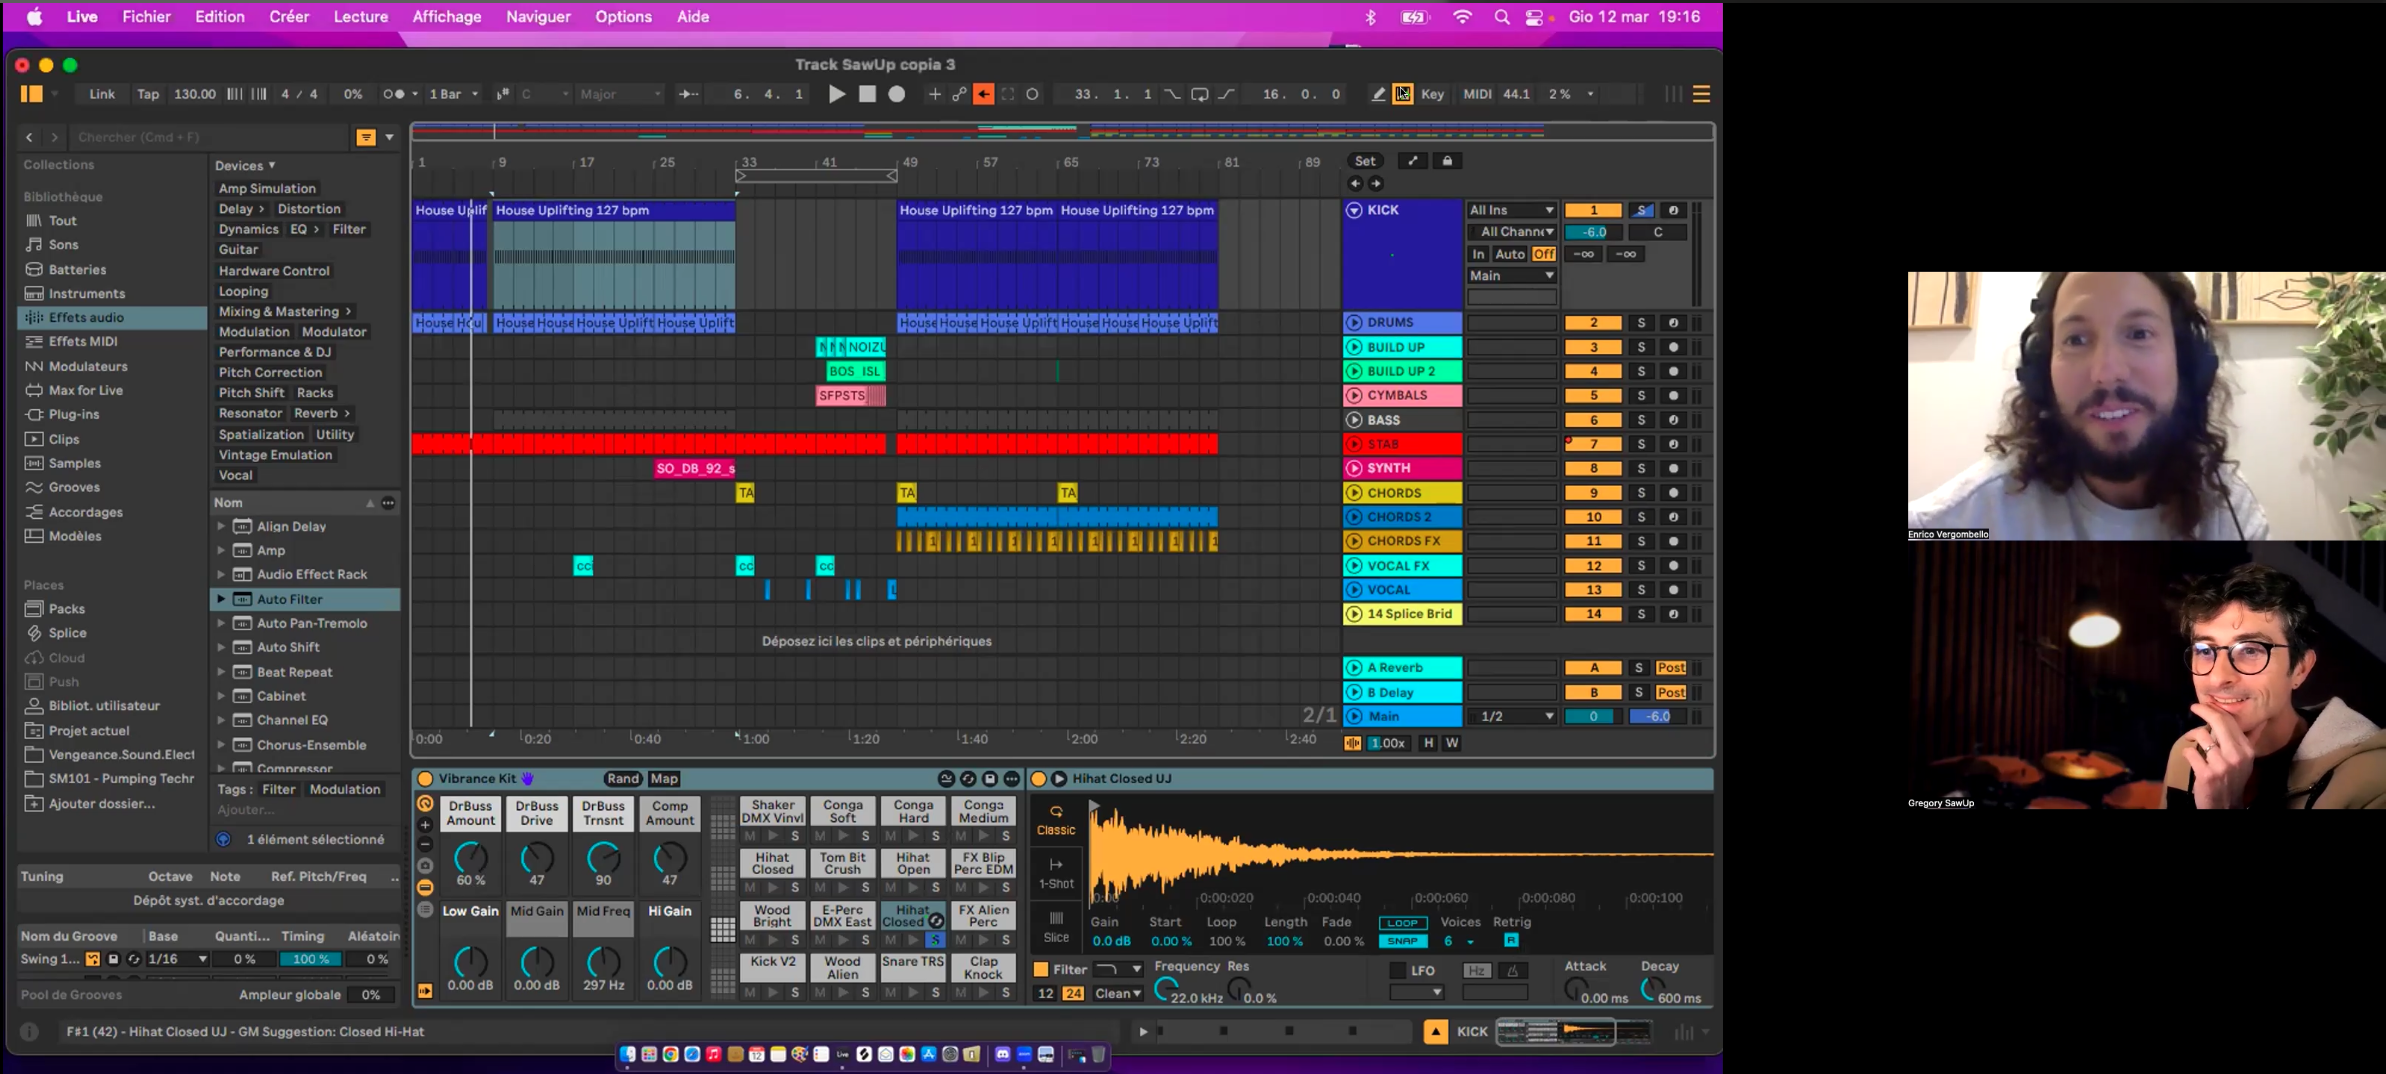
Task: Open the Créer menu
Action: 289,17
